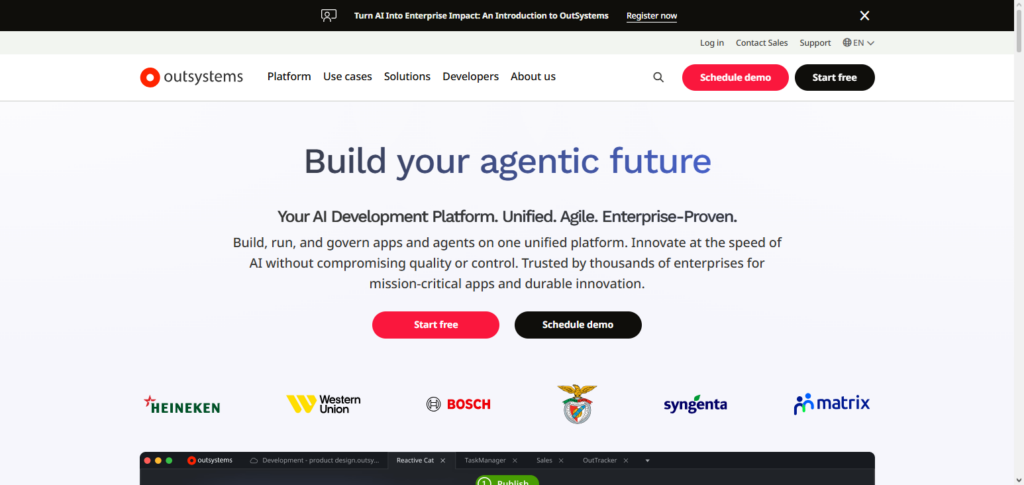Click the Register now link

[651, 16]
